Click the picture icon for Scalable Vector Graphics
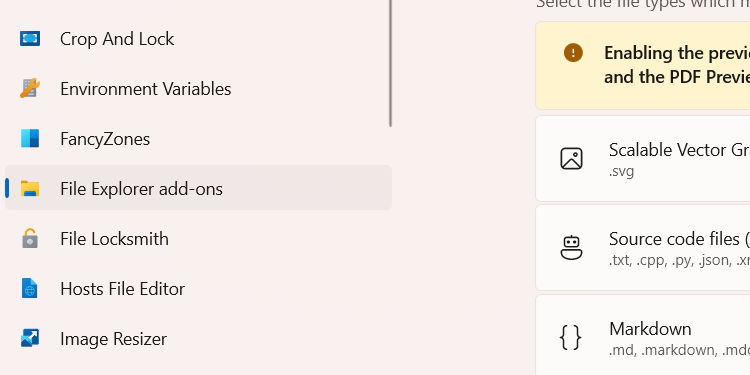Screen dimensions: 750x375 pyautogui.click(x=572, y=159)
